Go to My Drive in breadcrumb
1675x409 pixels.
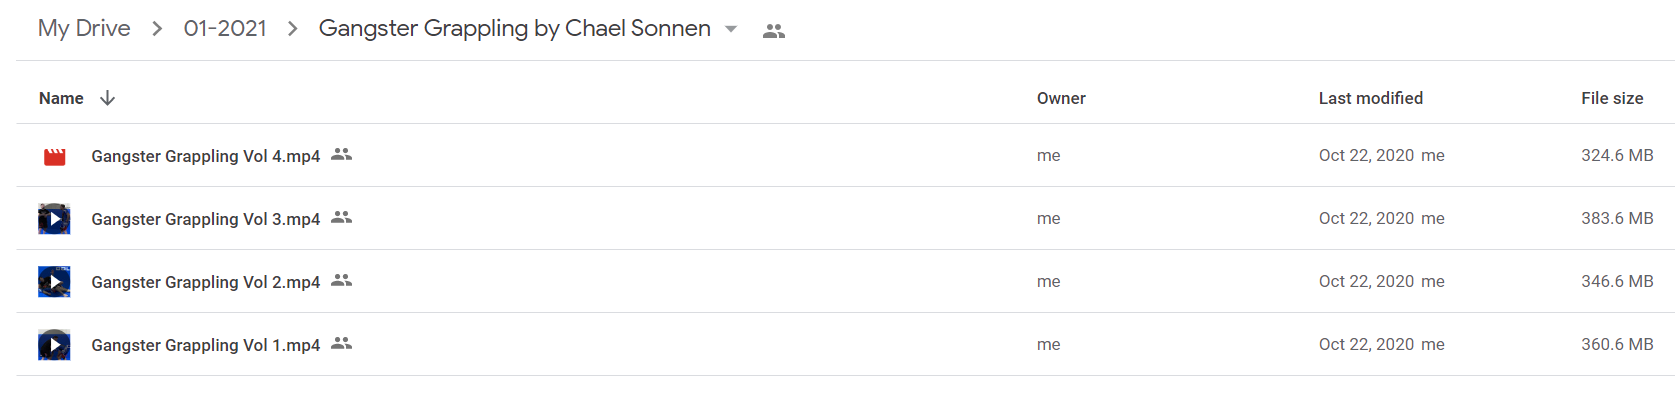point(84,28)
